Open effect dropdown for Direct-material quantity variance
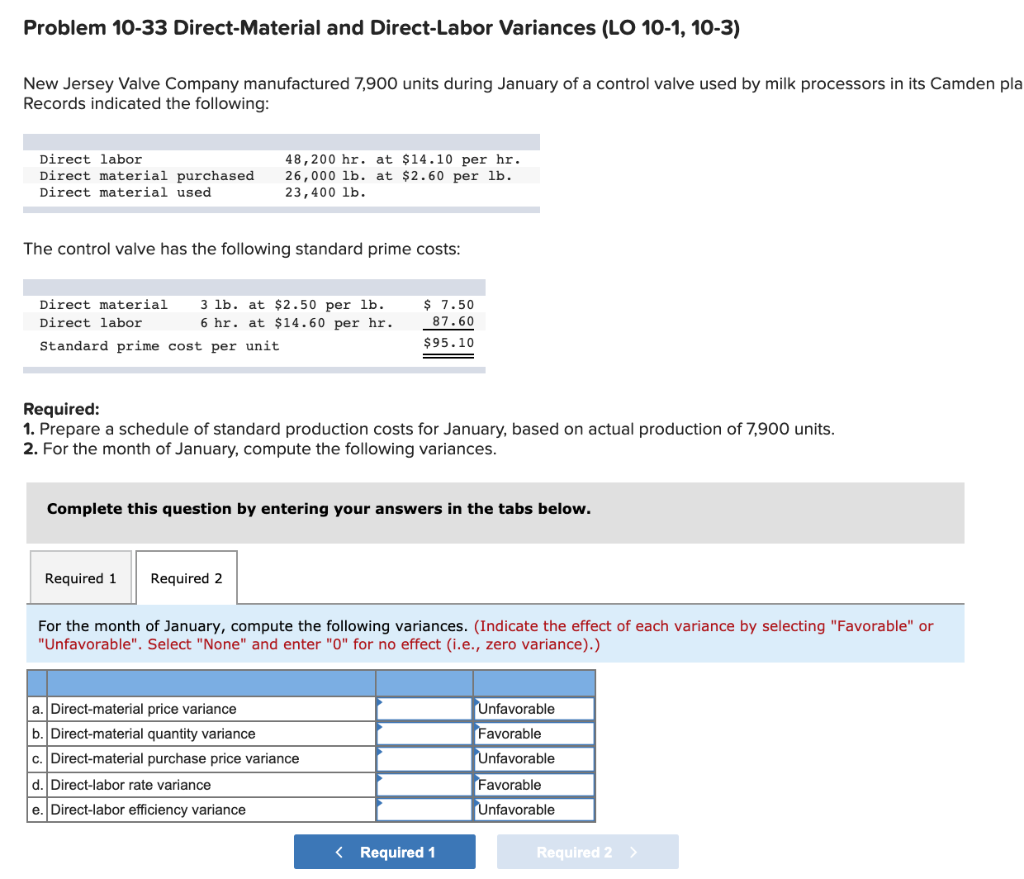1024x879 pixels. tap(534, 733)
